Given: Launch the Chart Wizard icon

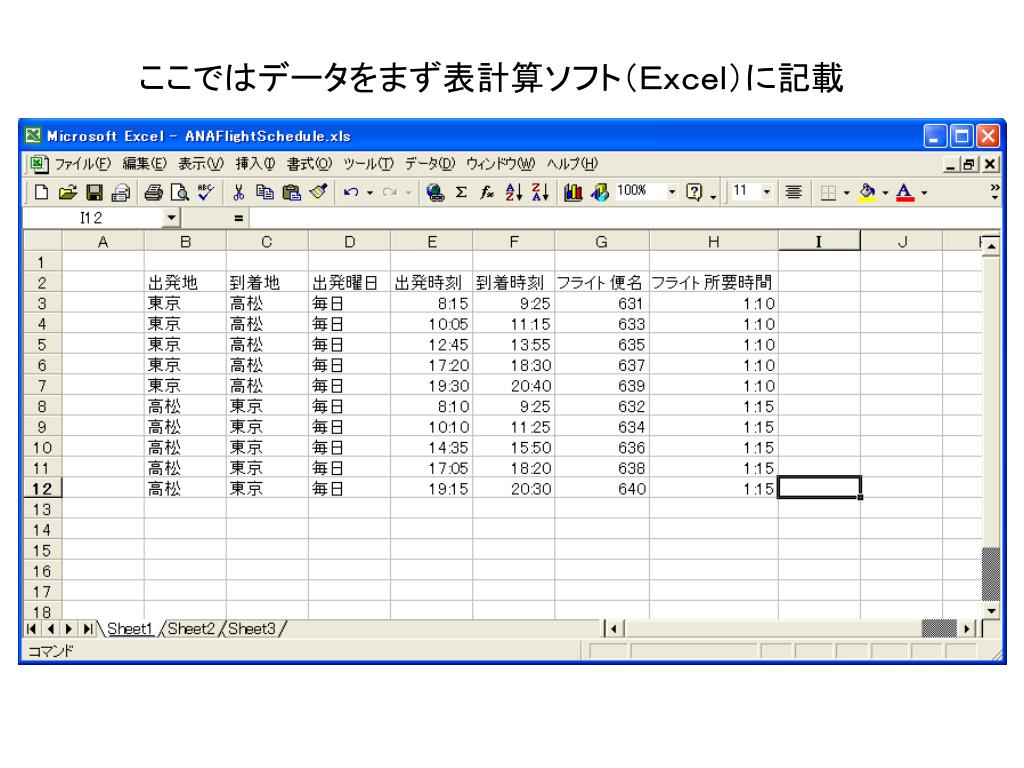Looking at the screenshot, I should 573,192.
